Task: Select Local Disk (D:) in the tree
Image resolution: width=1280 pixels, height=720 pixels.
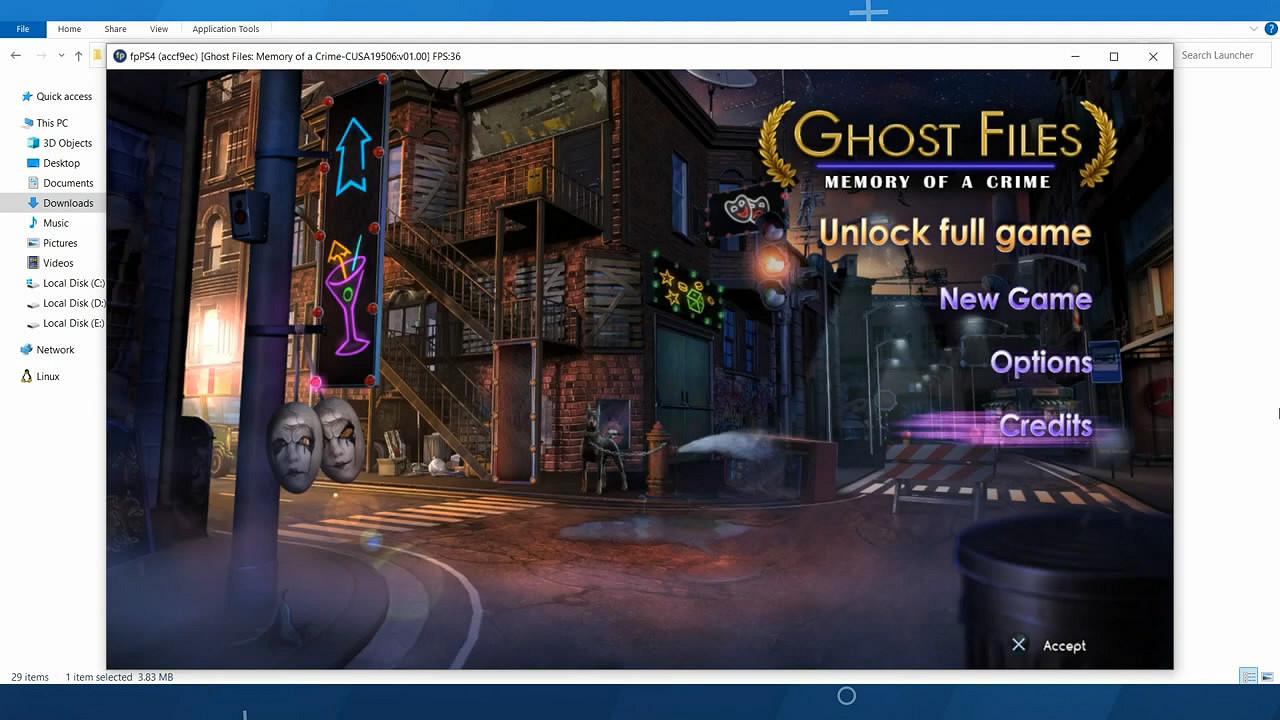Action: click(x=73, y=303)
